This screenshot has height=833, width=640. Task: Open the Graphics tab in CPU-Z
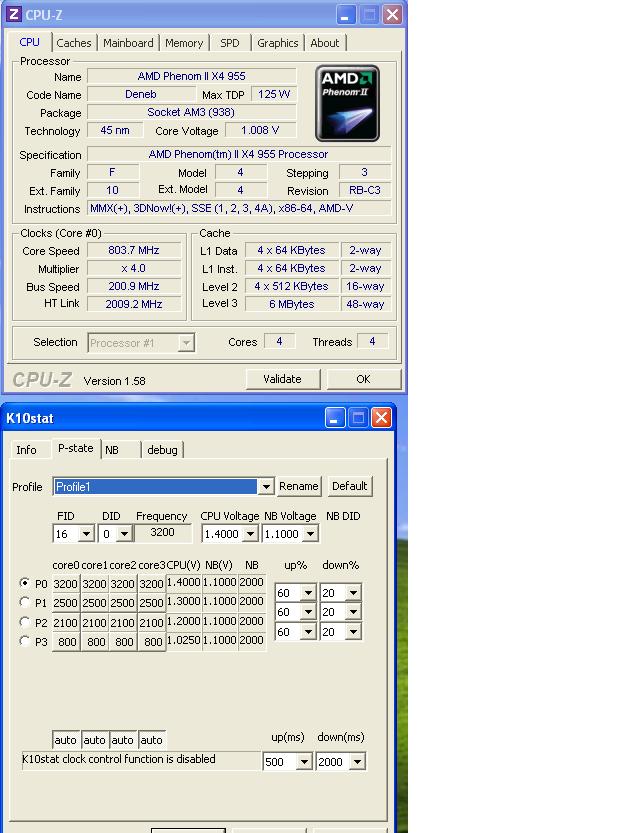point(277,43)
